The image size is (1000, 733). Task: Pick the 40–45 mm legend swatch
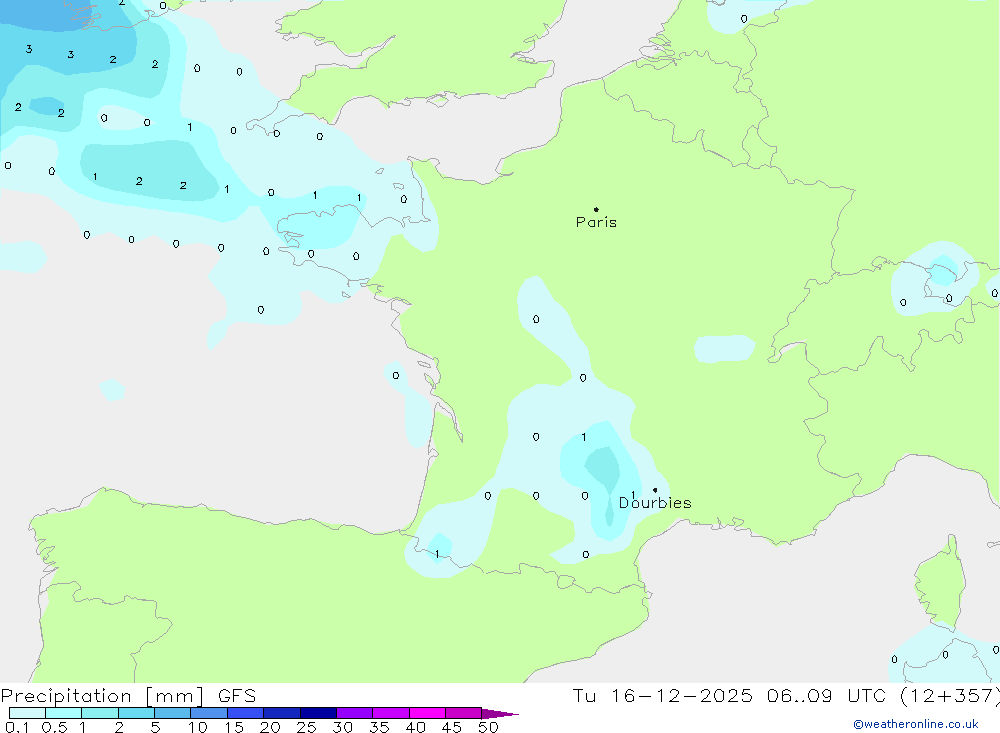click(x=427, y=713)
